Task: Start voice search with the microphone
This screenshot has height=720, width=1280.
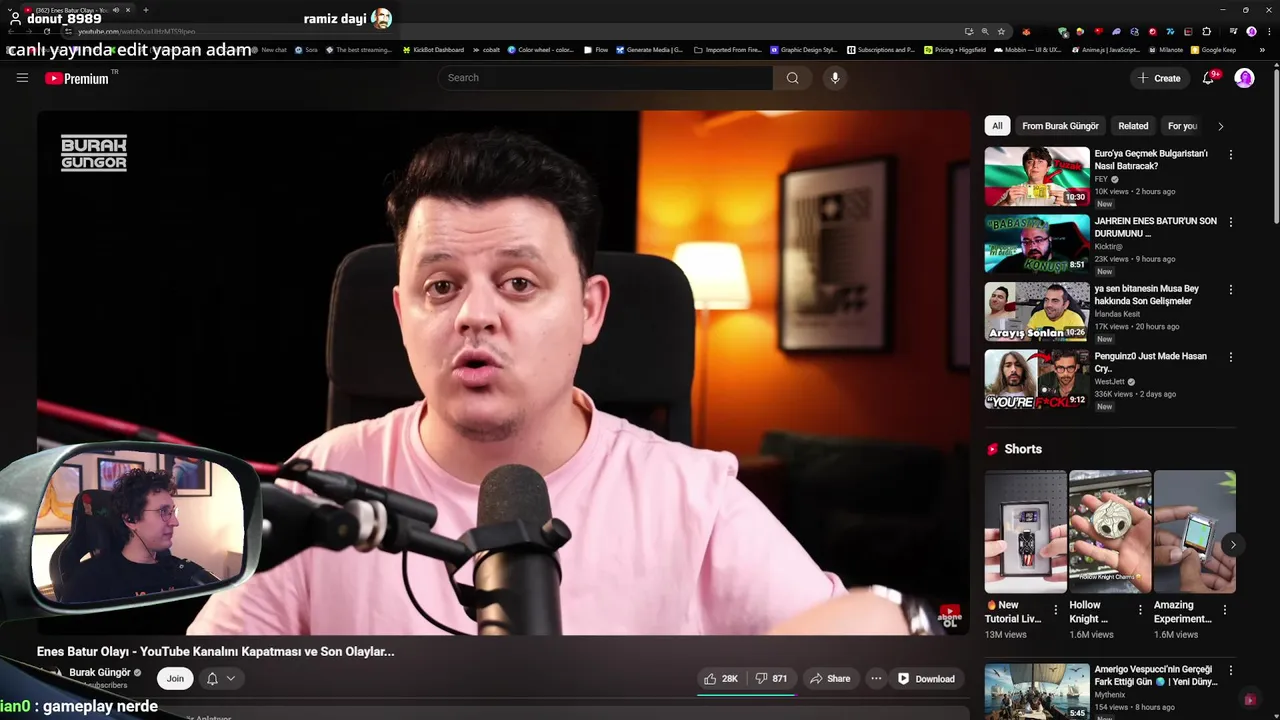Action: point(835,78)
